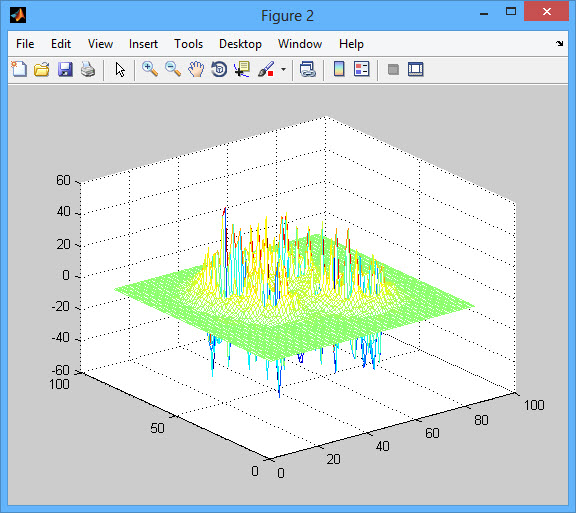This screenshot has width=576, height=513.
Task: Click the Link Plot icon
Action: tap(307, 69)
